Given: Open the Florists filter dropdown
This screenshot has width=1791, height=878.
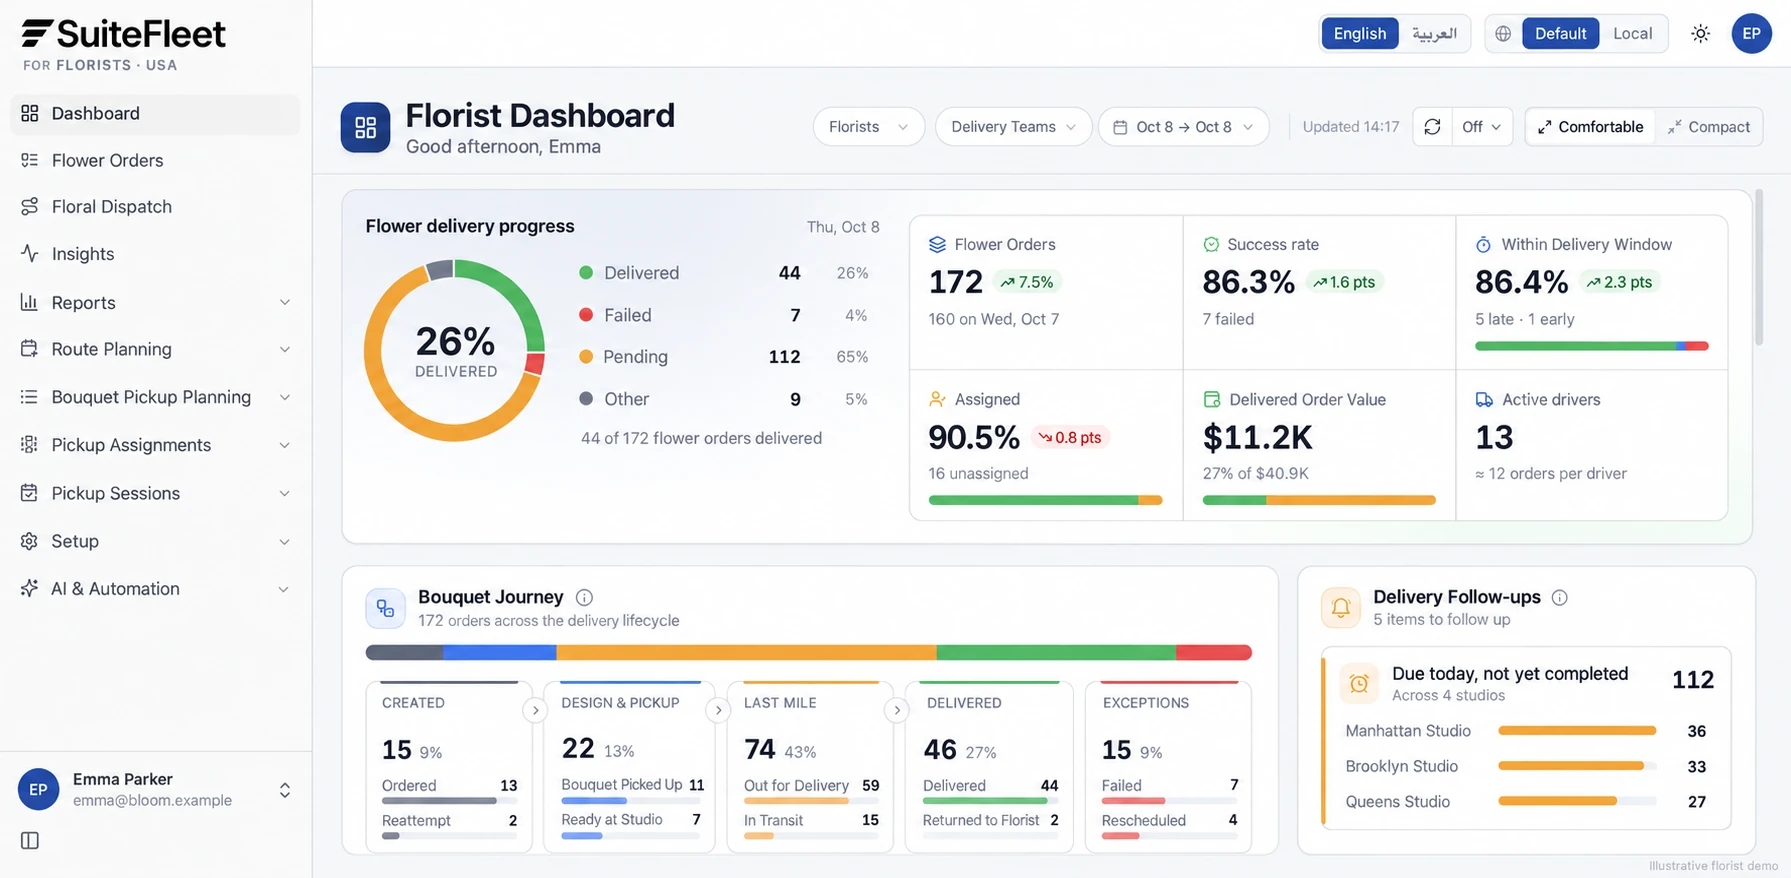Looking at the screenshot, I should tap(868, 127).
